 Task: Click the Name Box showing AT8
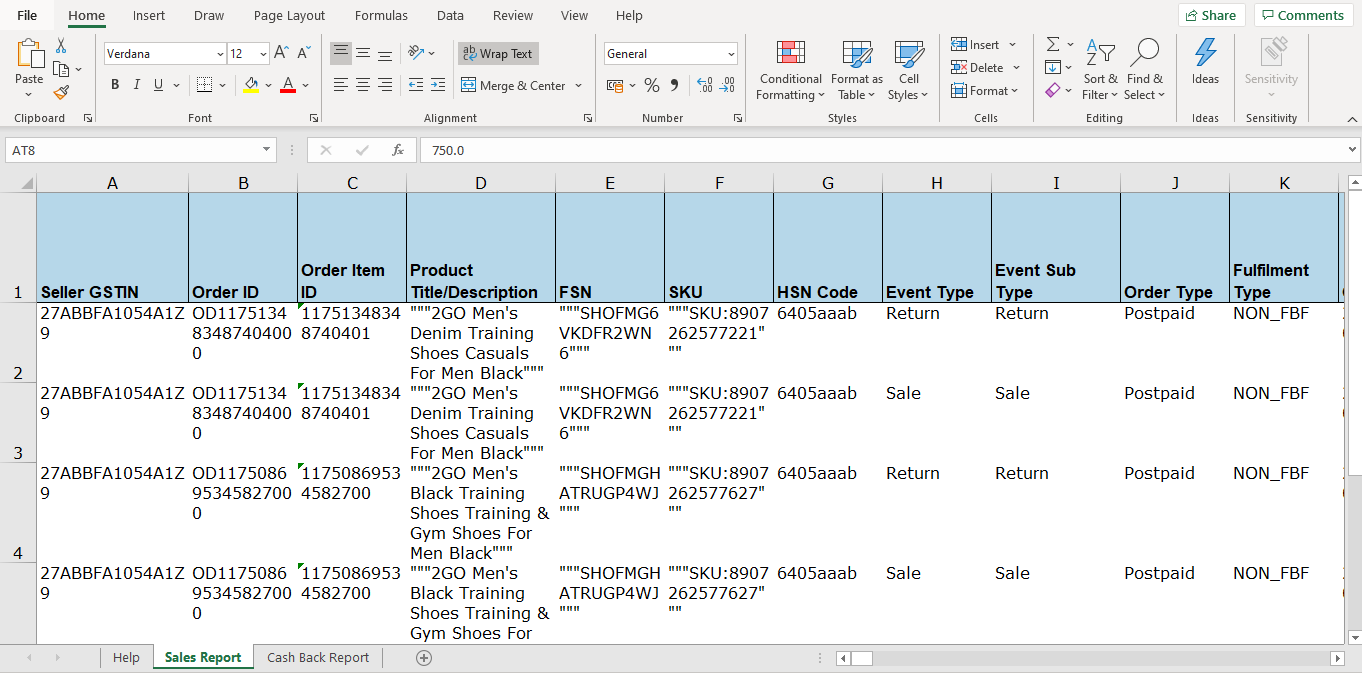[132, 150]
